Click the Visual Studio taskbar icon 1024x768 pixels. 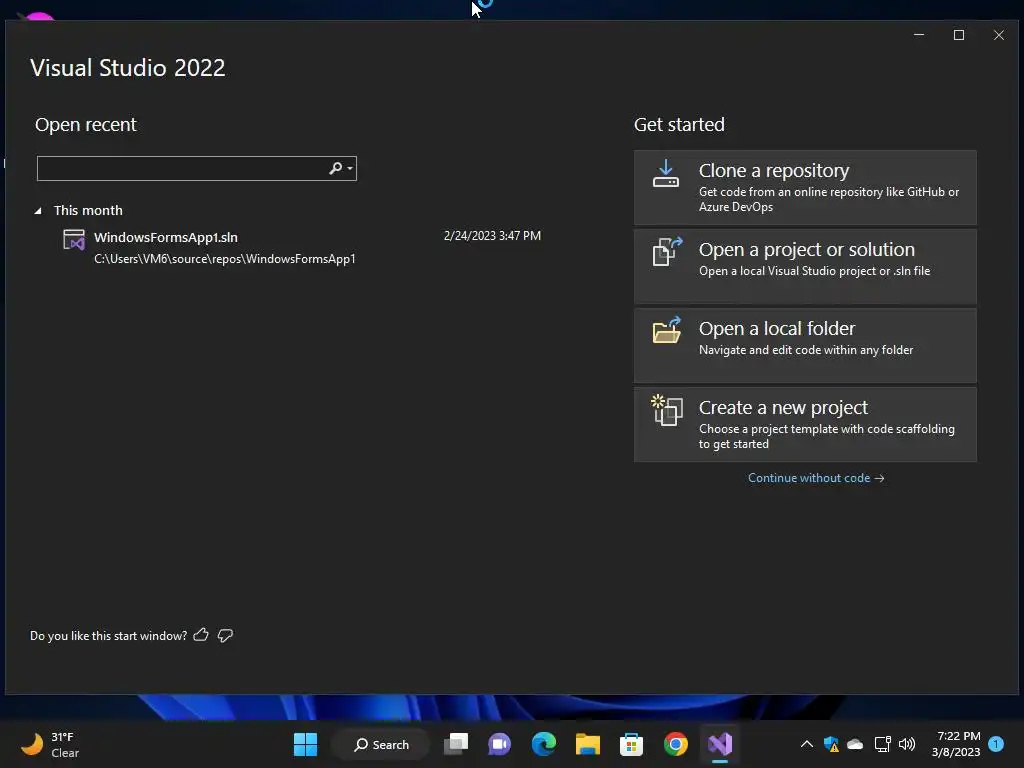click(x=720, y=744)
